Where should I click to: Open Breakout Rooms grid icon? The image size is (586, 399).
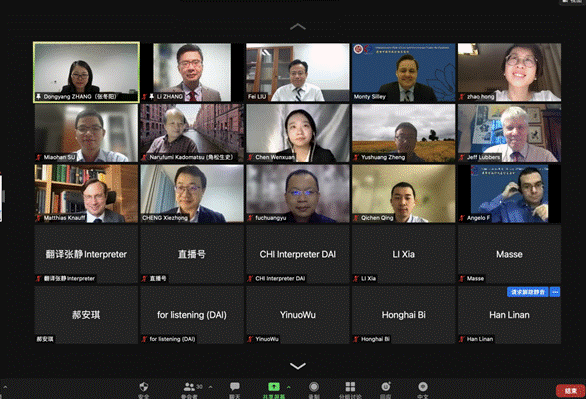350,387
